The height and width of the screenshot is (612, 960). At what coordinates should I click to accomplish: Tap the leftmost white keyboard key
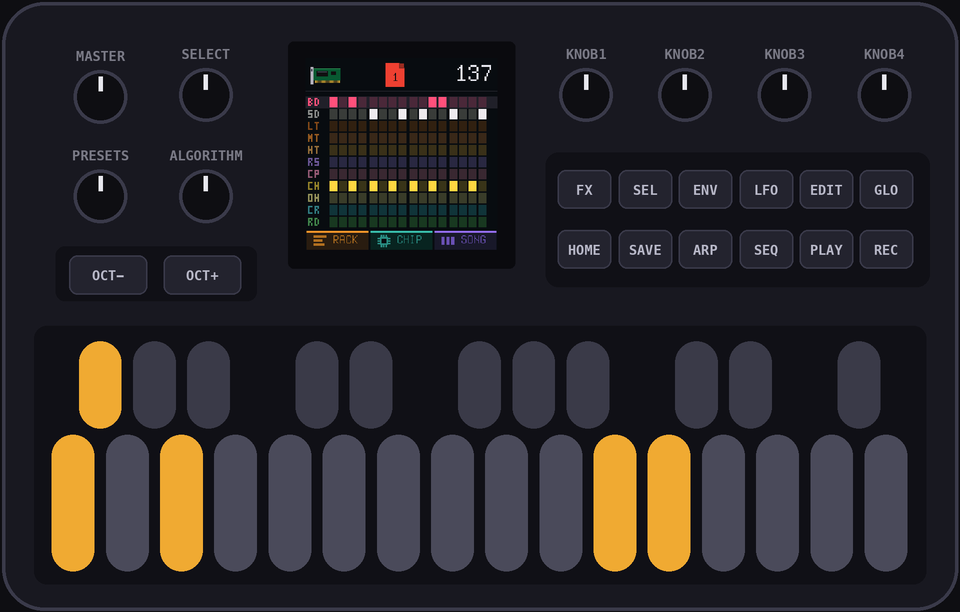(73, 503)
